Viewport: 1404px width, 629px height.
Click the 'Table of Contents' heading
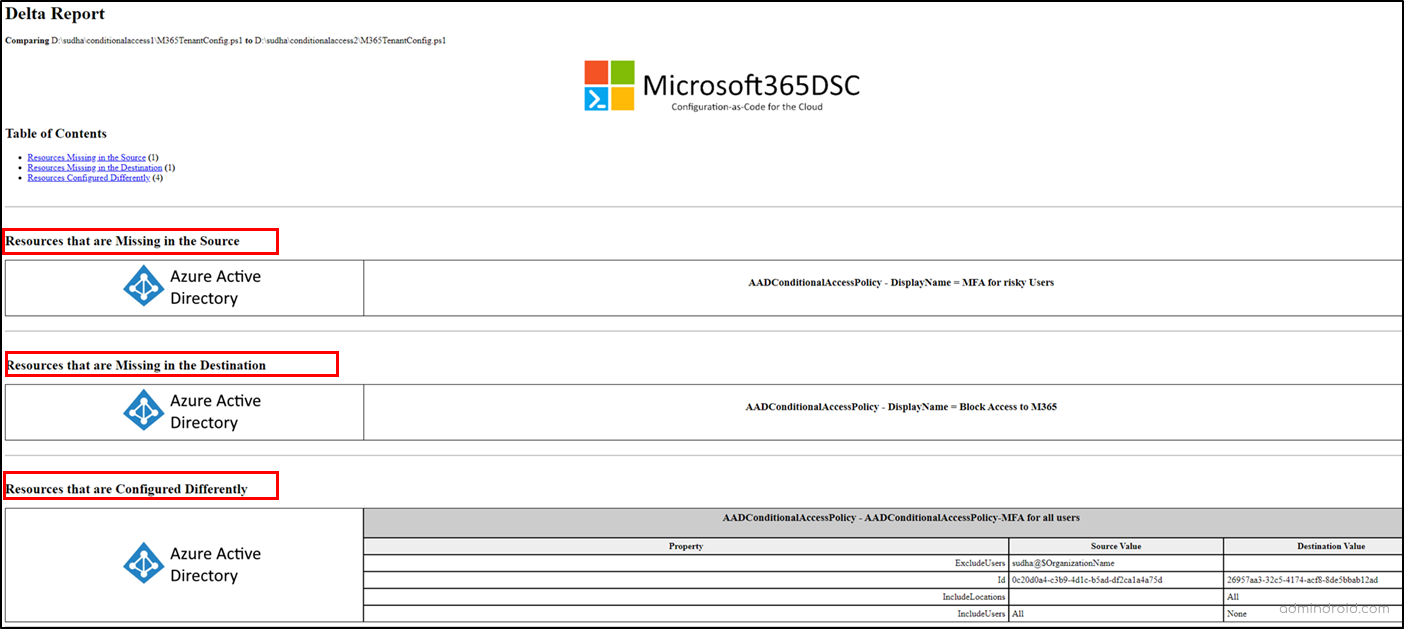pos(56,133)
